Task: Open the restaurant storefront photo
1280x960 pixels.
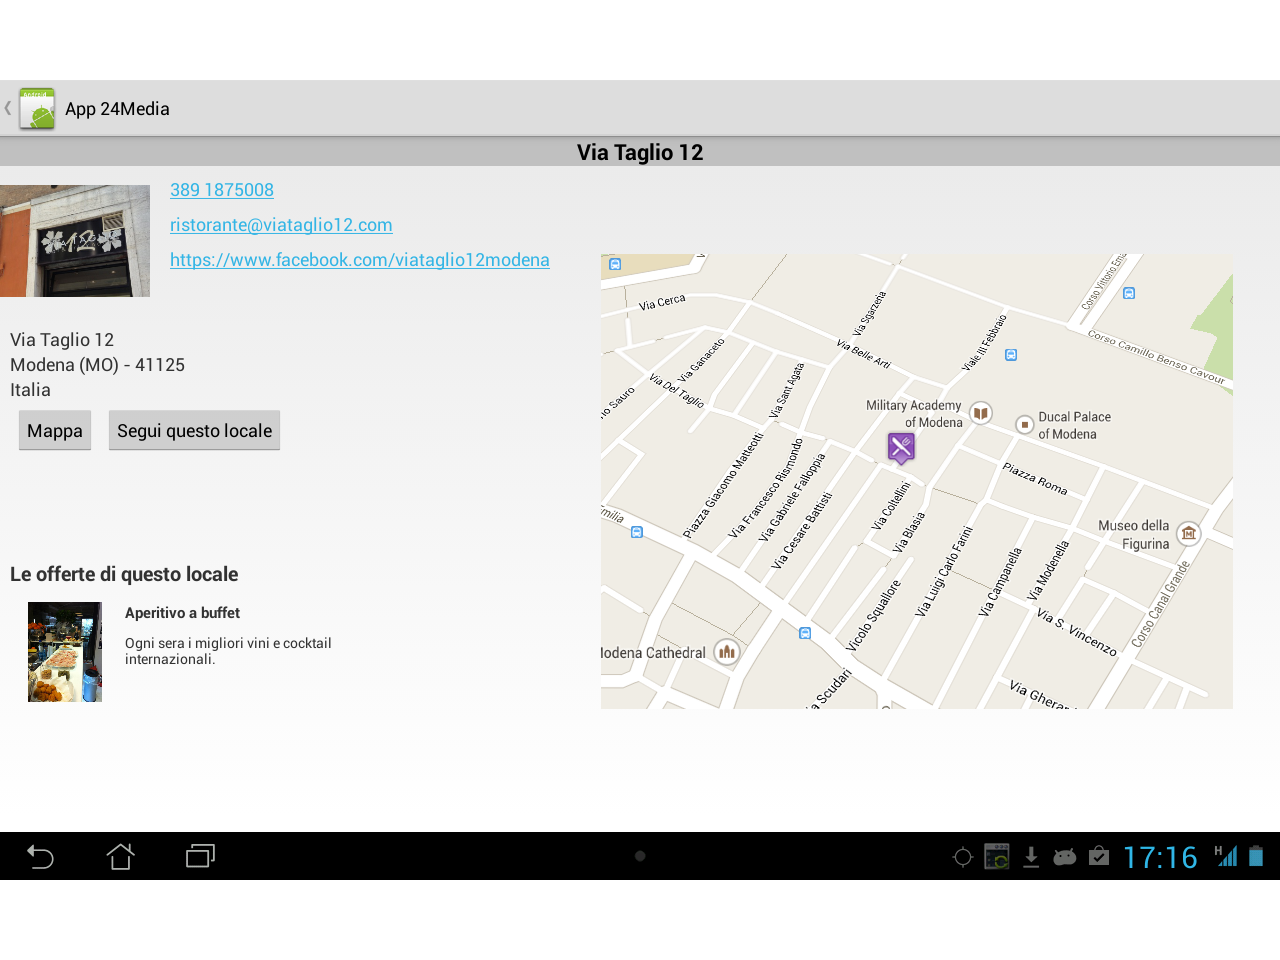Action: pos(75,241)
